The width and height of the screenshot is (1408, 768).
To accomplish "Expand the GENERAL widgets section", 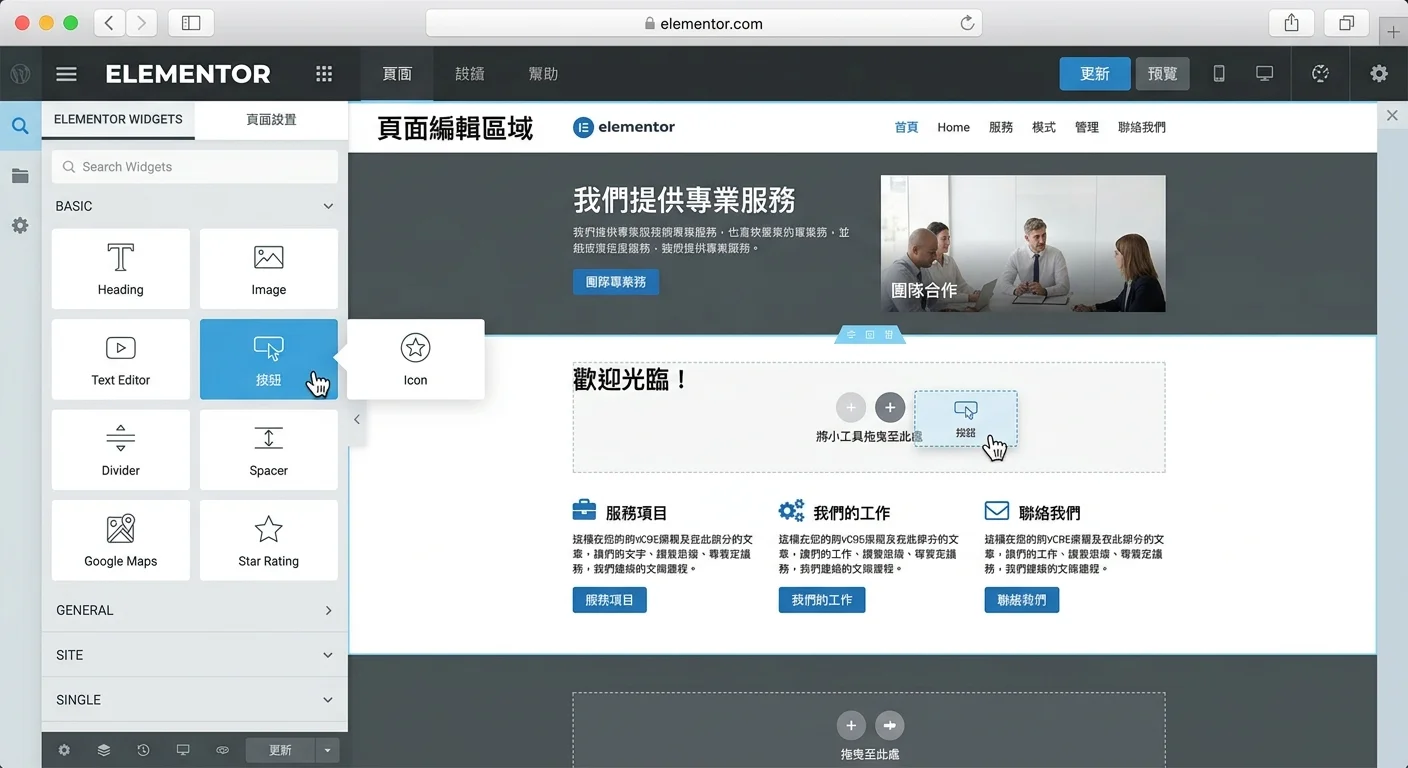I will pos(327,610).
